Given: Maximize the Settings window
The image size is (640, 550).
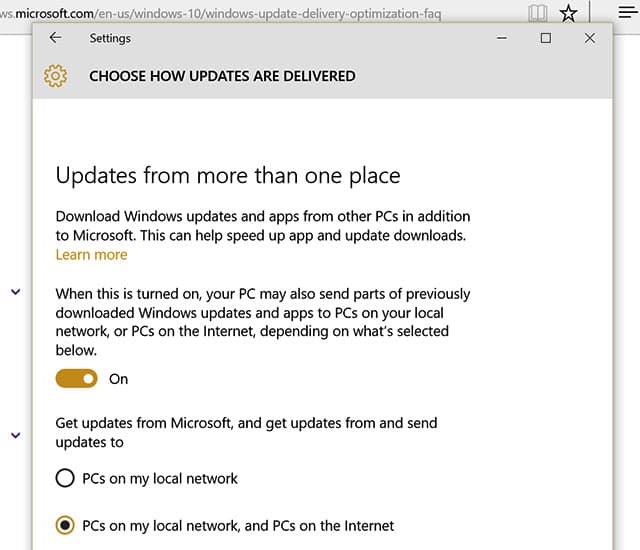Looking at the screenshot, I should coord(546,38).
